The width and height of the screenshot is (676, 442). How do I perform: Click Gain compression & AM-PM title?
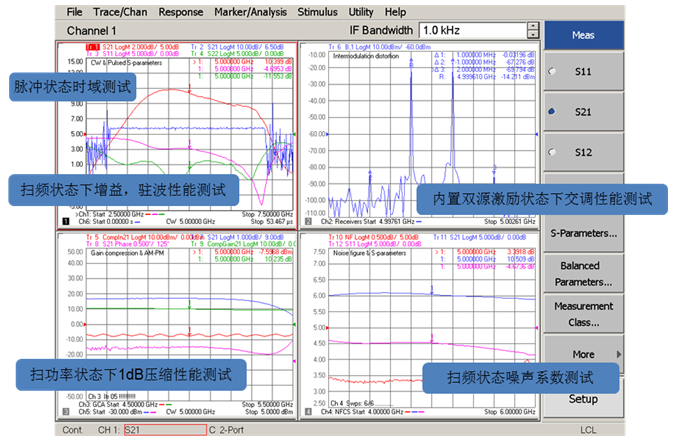[127, 253]
